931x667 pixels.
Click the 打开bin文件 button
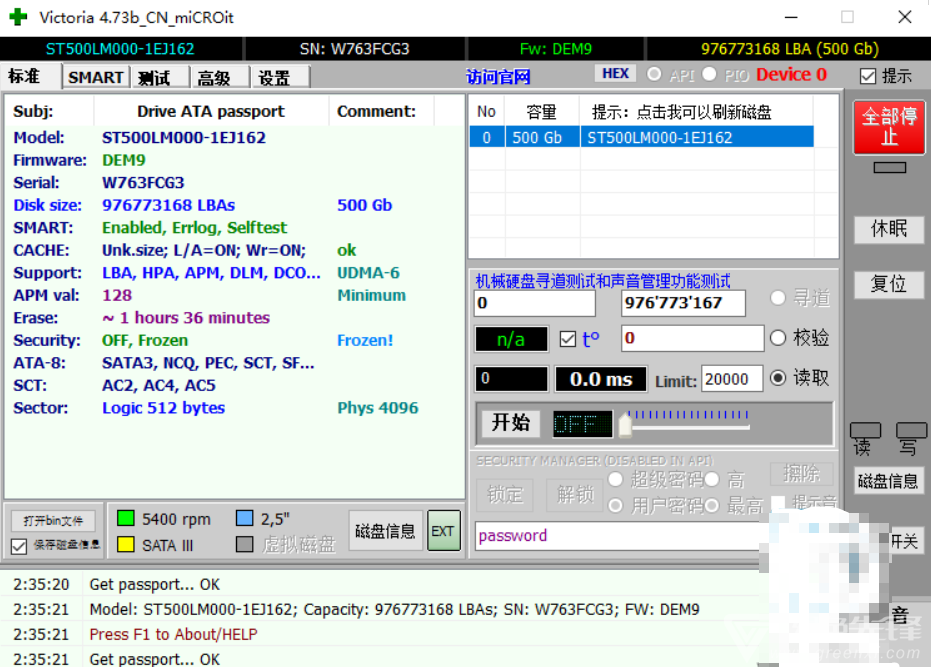(x=53, y=521)
